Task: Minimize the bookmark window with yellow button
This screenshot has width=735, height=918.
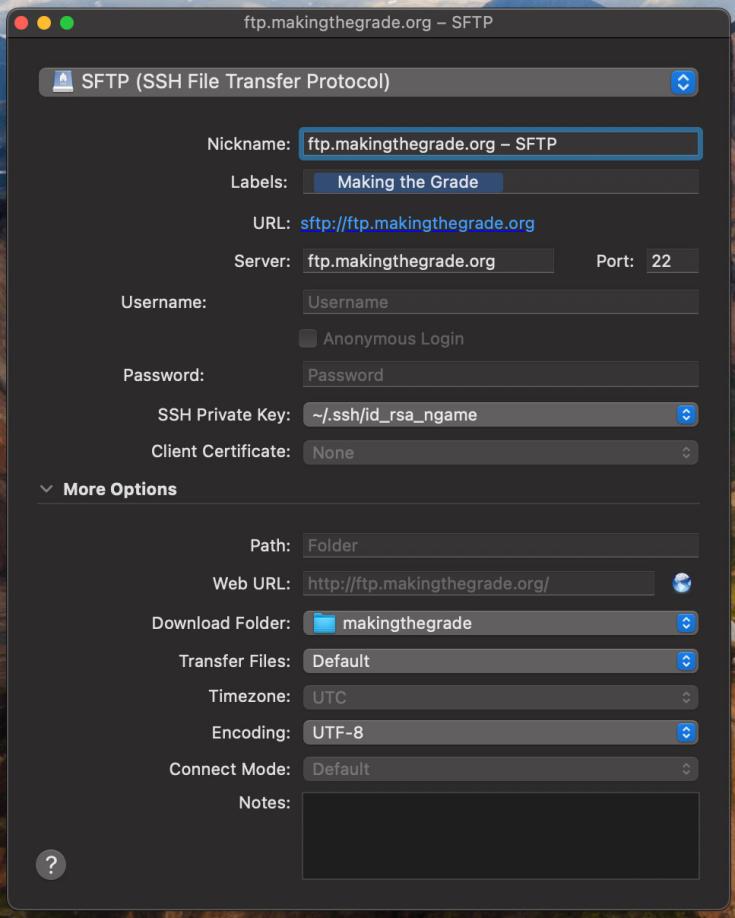Action: click(44, 23)
